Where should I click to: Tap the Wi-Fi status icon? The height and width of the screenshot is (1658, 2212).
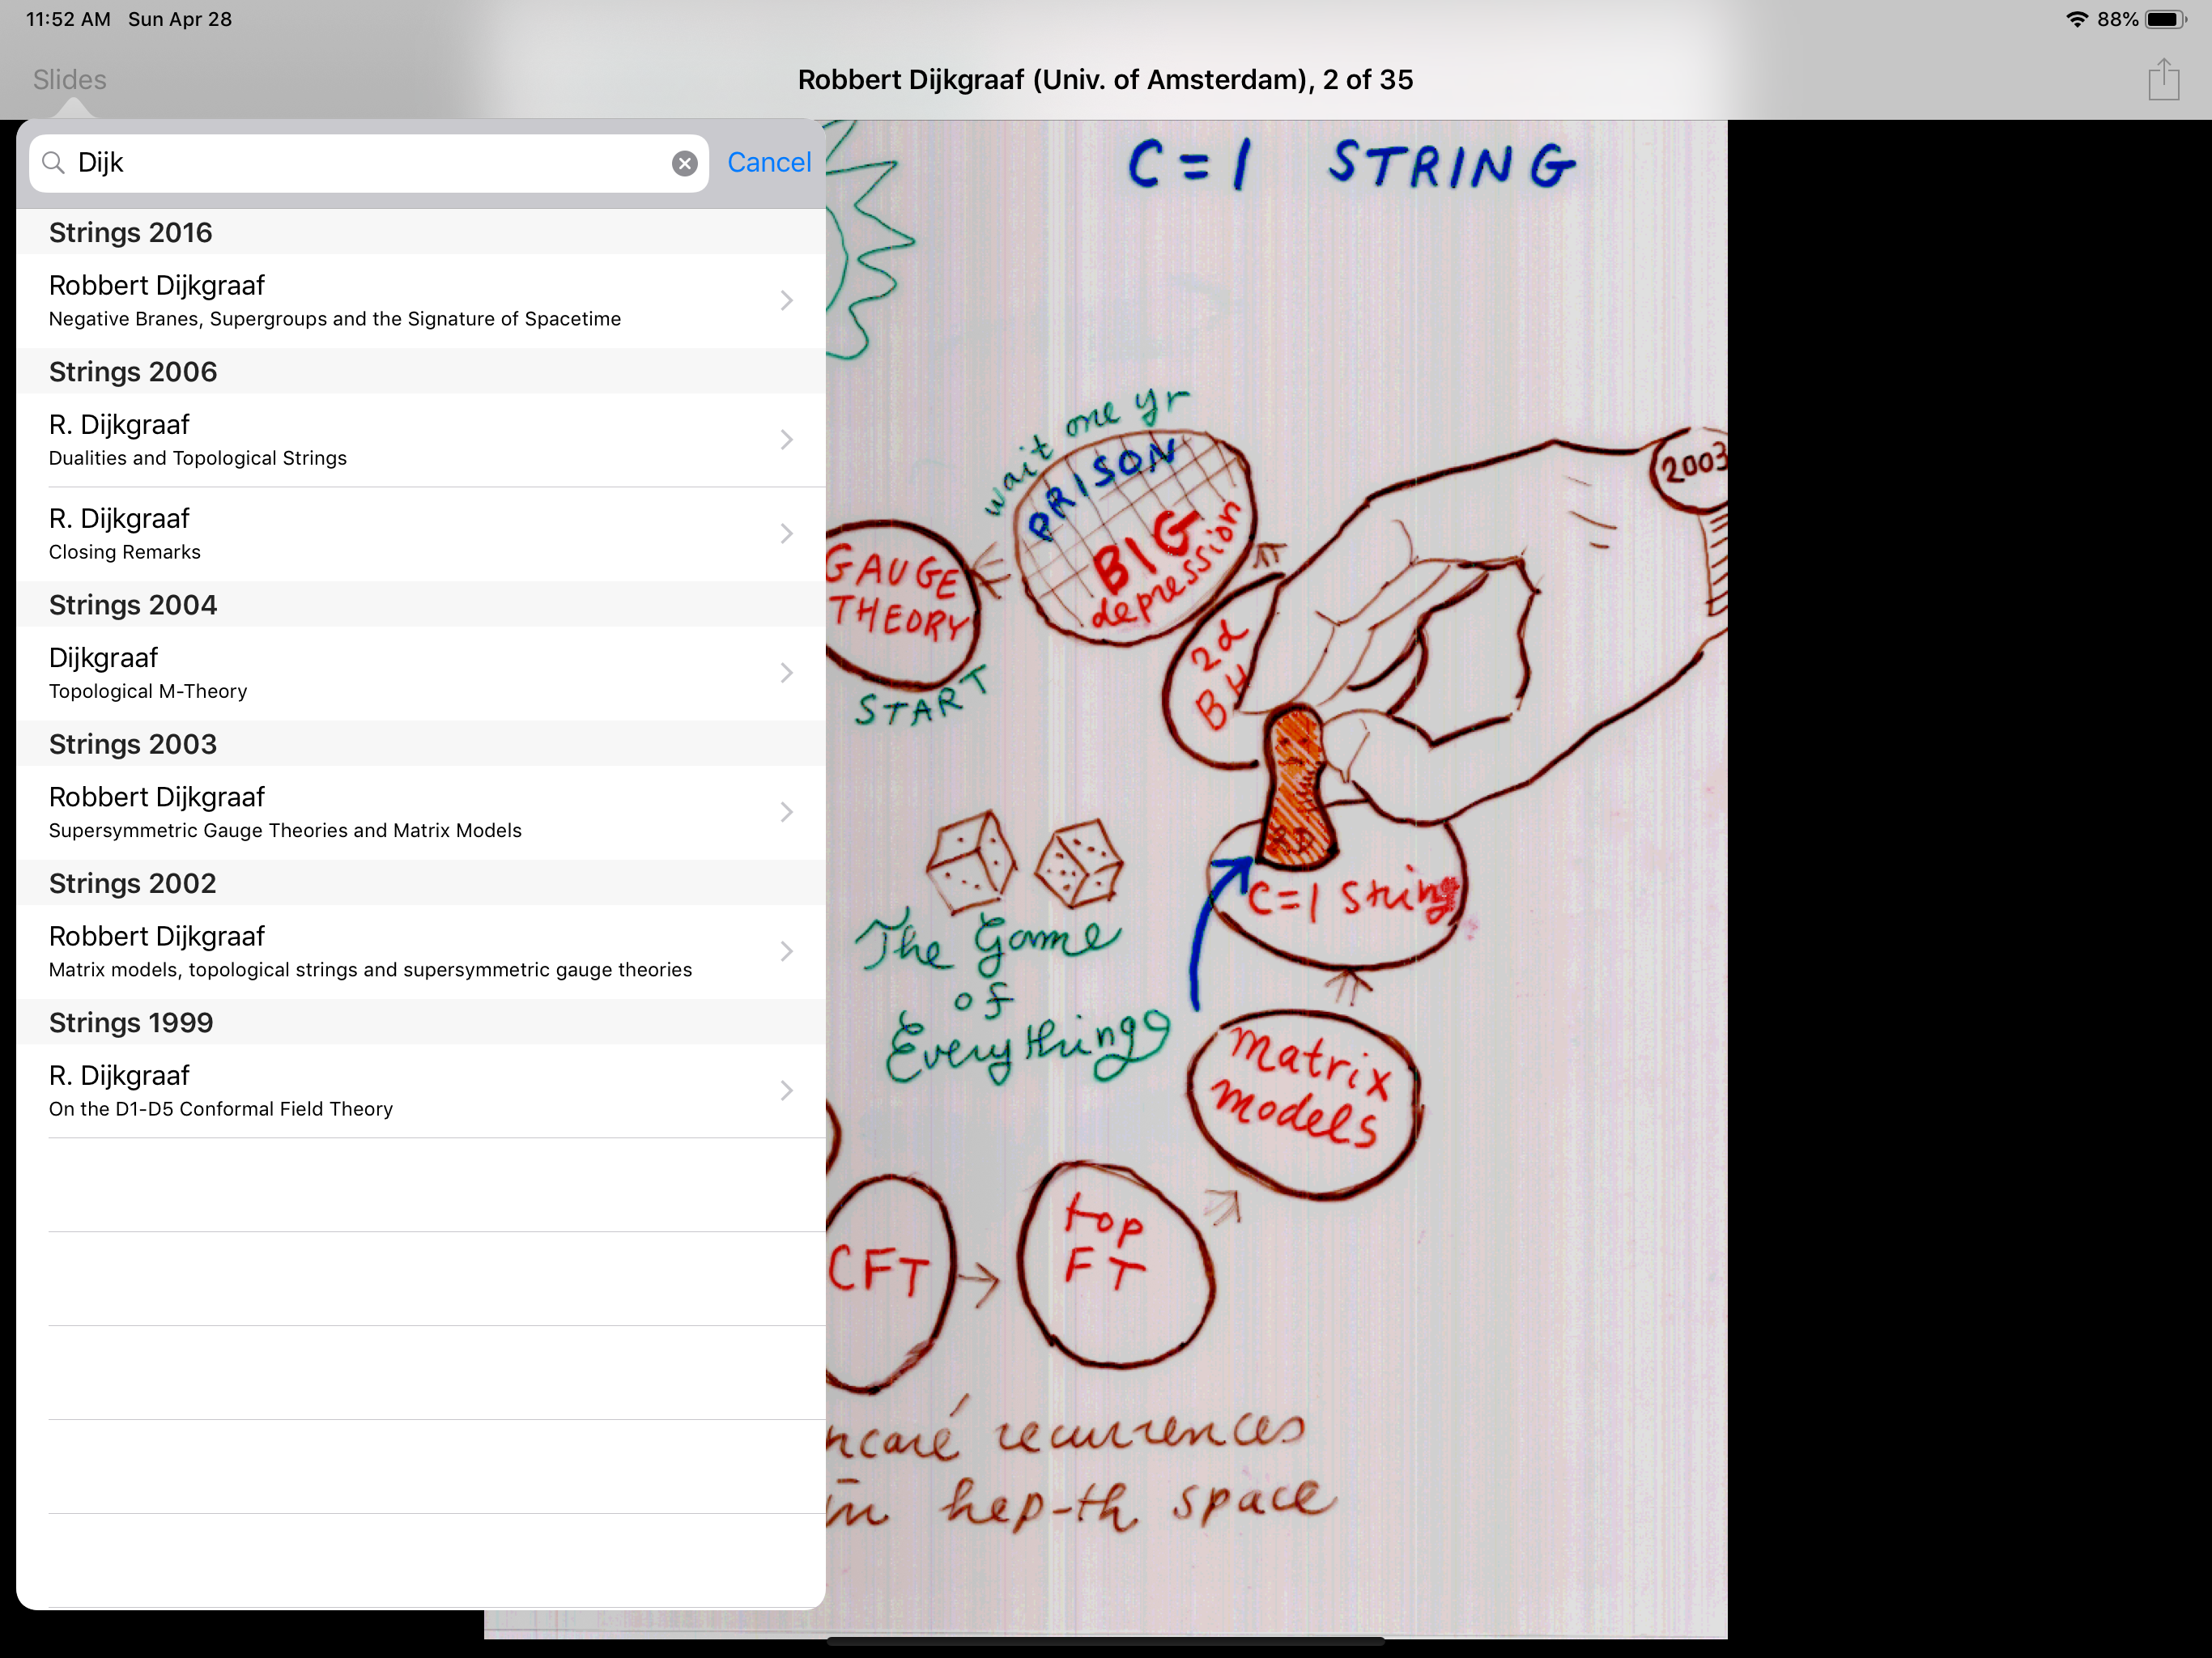coord(2076,19)
